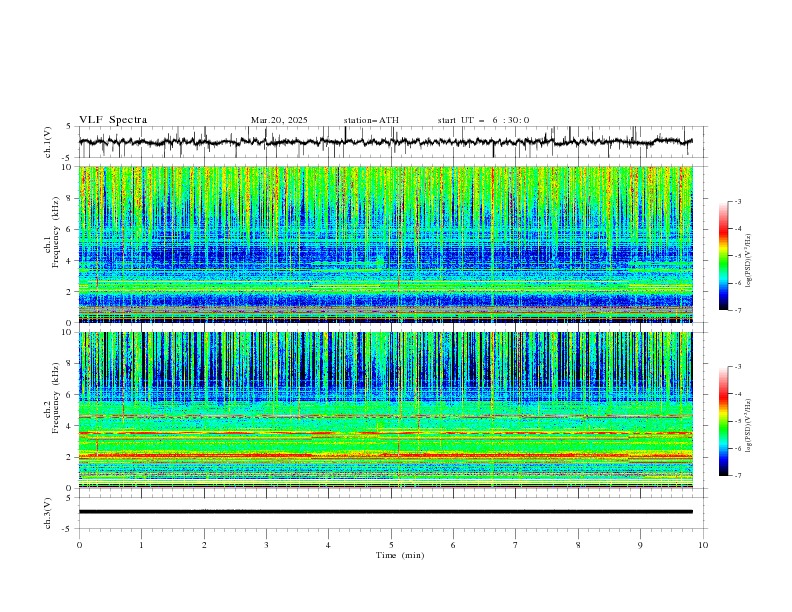Click the "6" kHz tick on ch.2 frequency axis
The width and height of the screenshot is (792, 612).
tap(70, 395)
